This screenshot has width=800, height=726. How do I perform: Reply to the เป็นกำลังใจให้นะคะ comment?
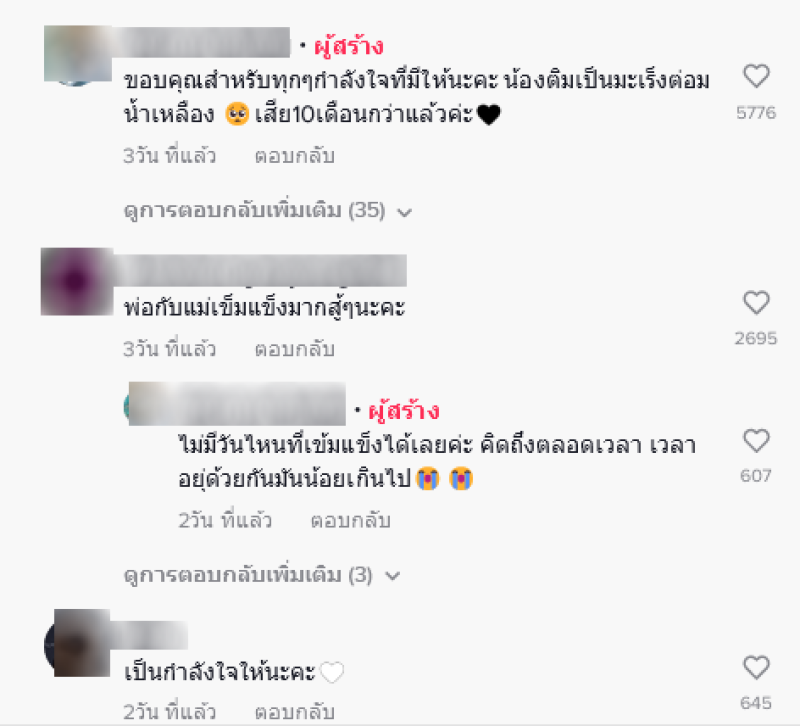(294, 712)
